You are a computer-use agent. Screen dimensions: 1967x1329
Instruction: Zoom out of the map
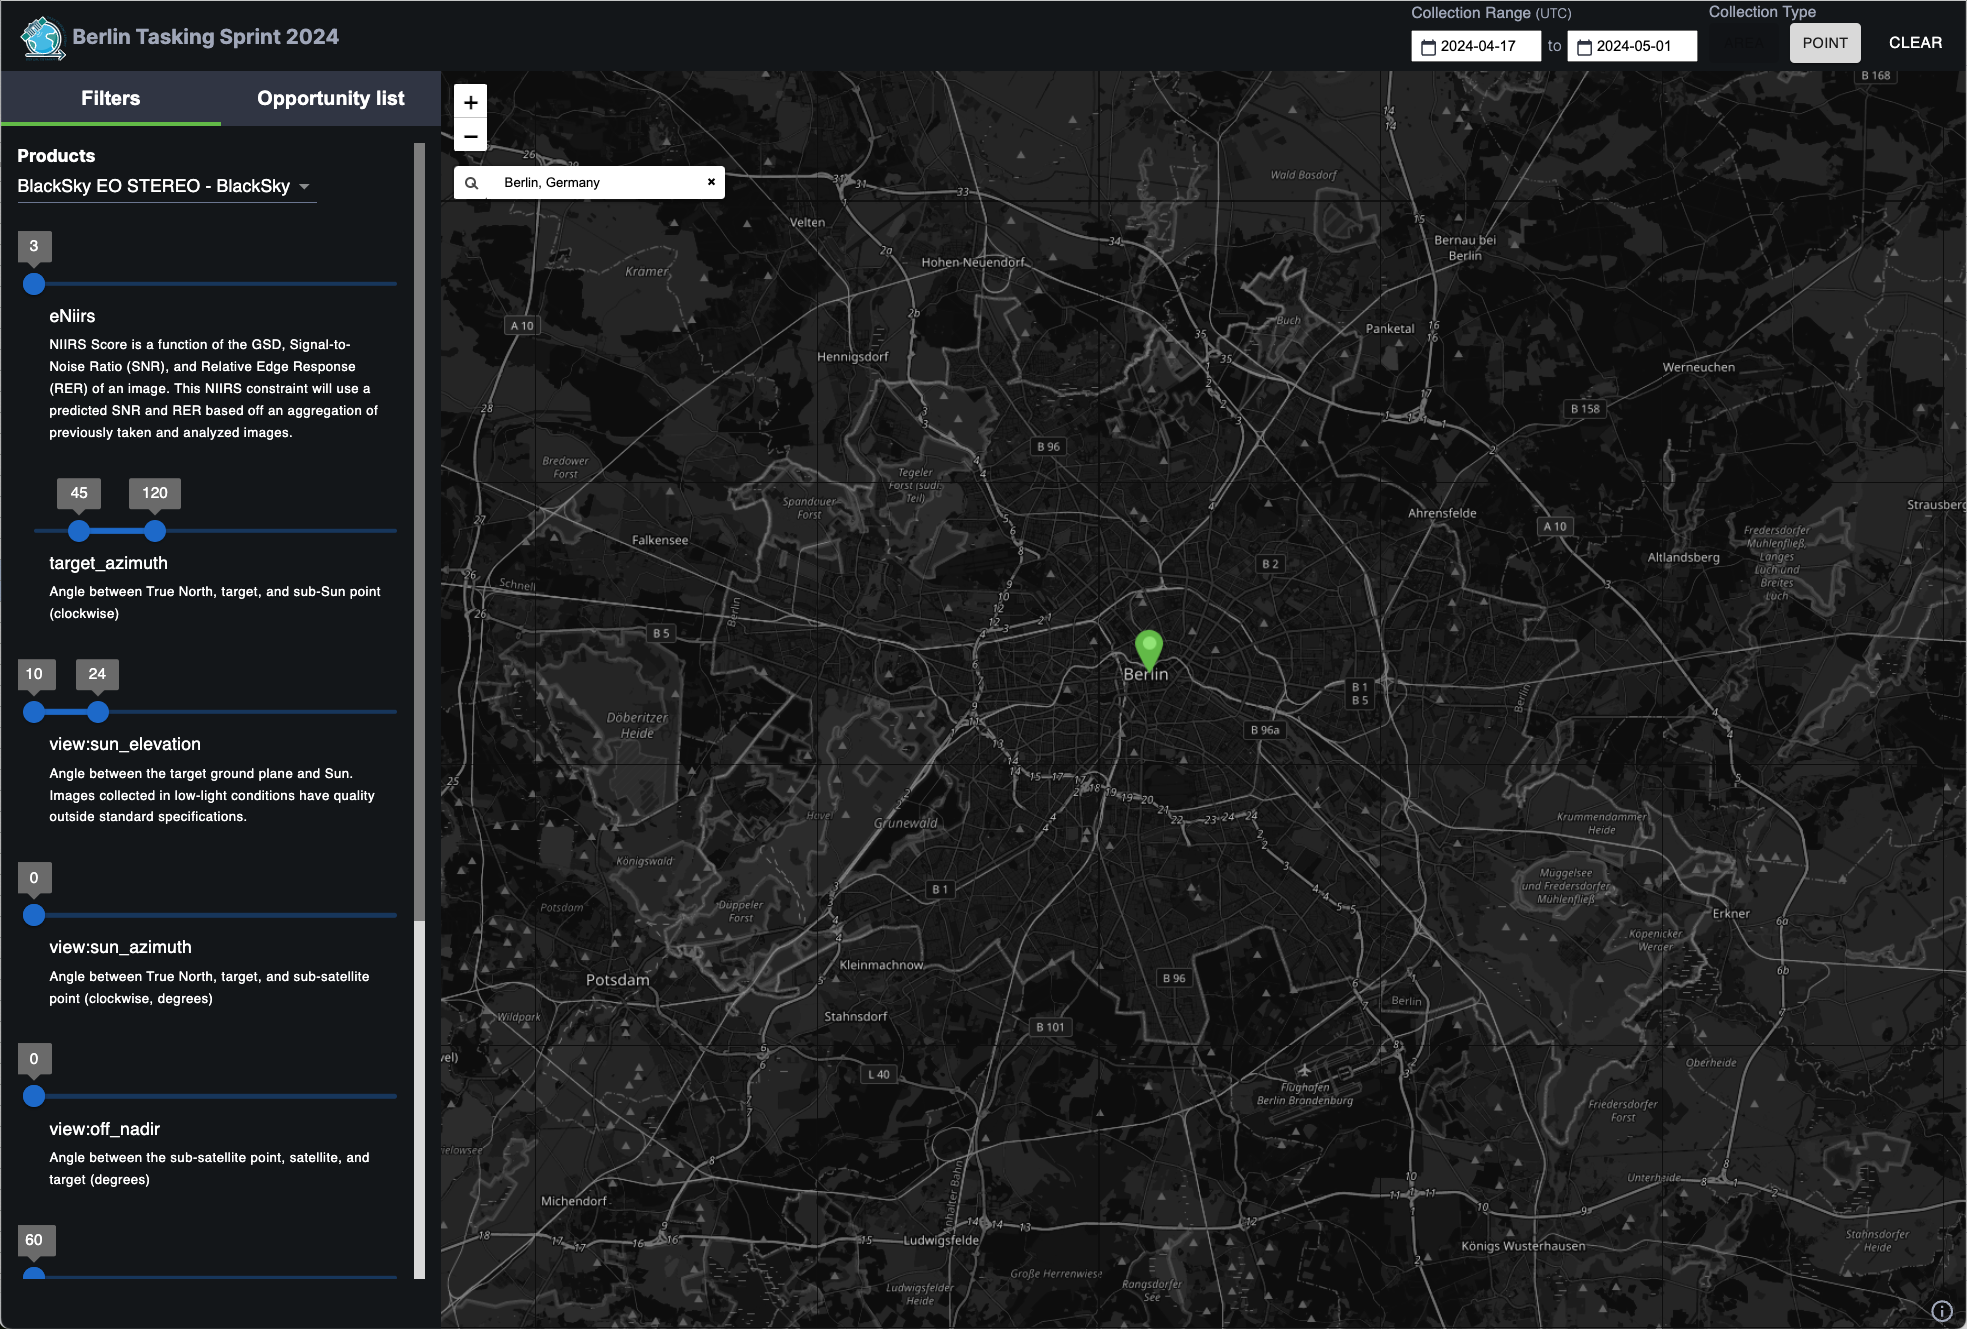click(470, 136)
